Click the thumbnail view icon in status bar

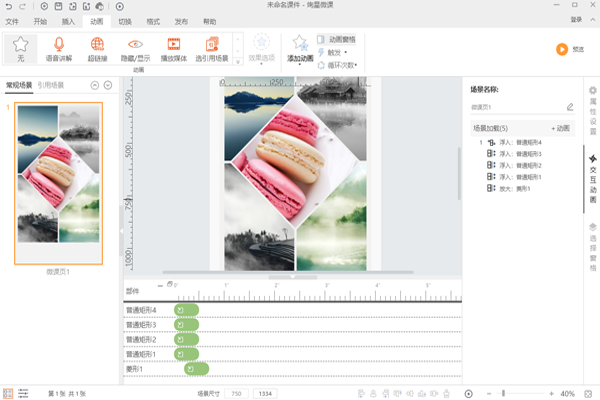click(8, 393)
